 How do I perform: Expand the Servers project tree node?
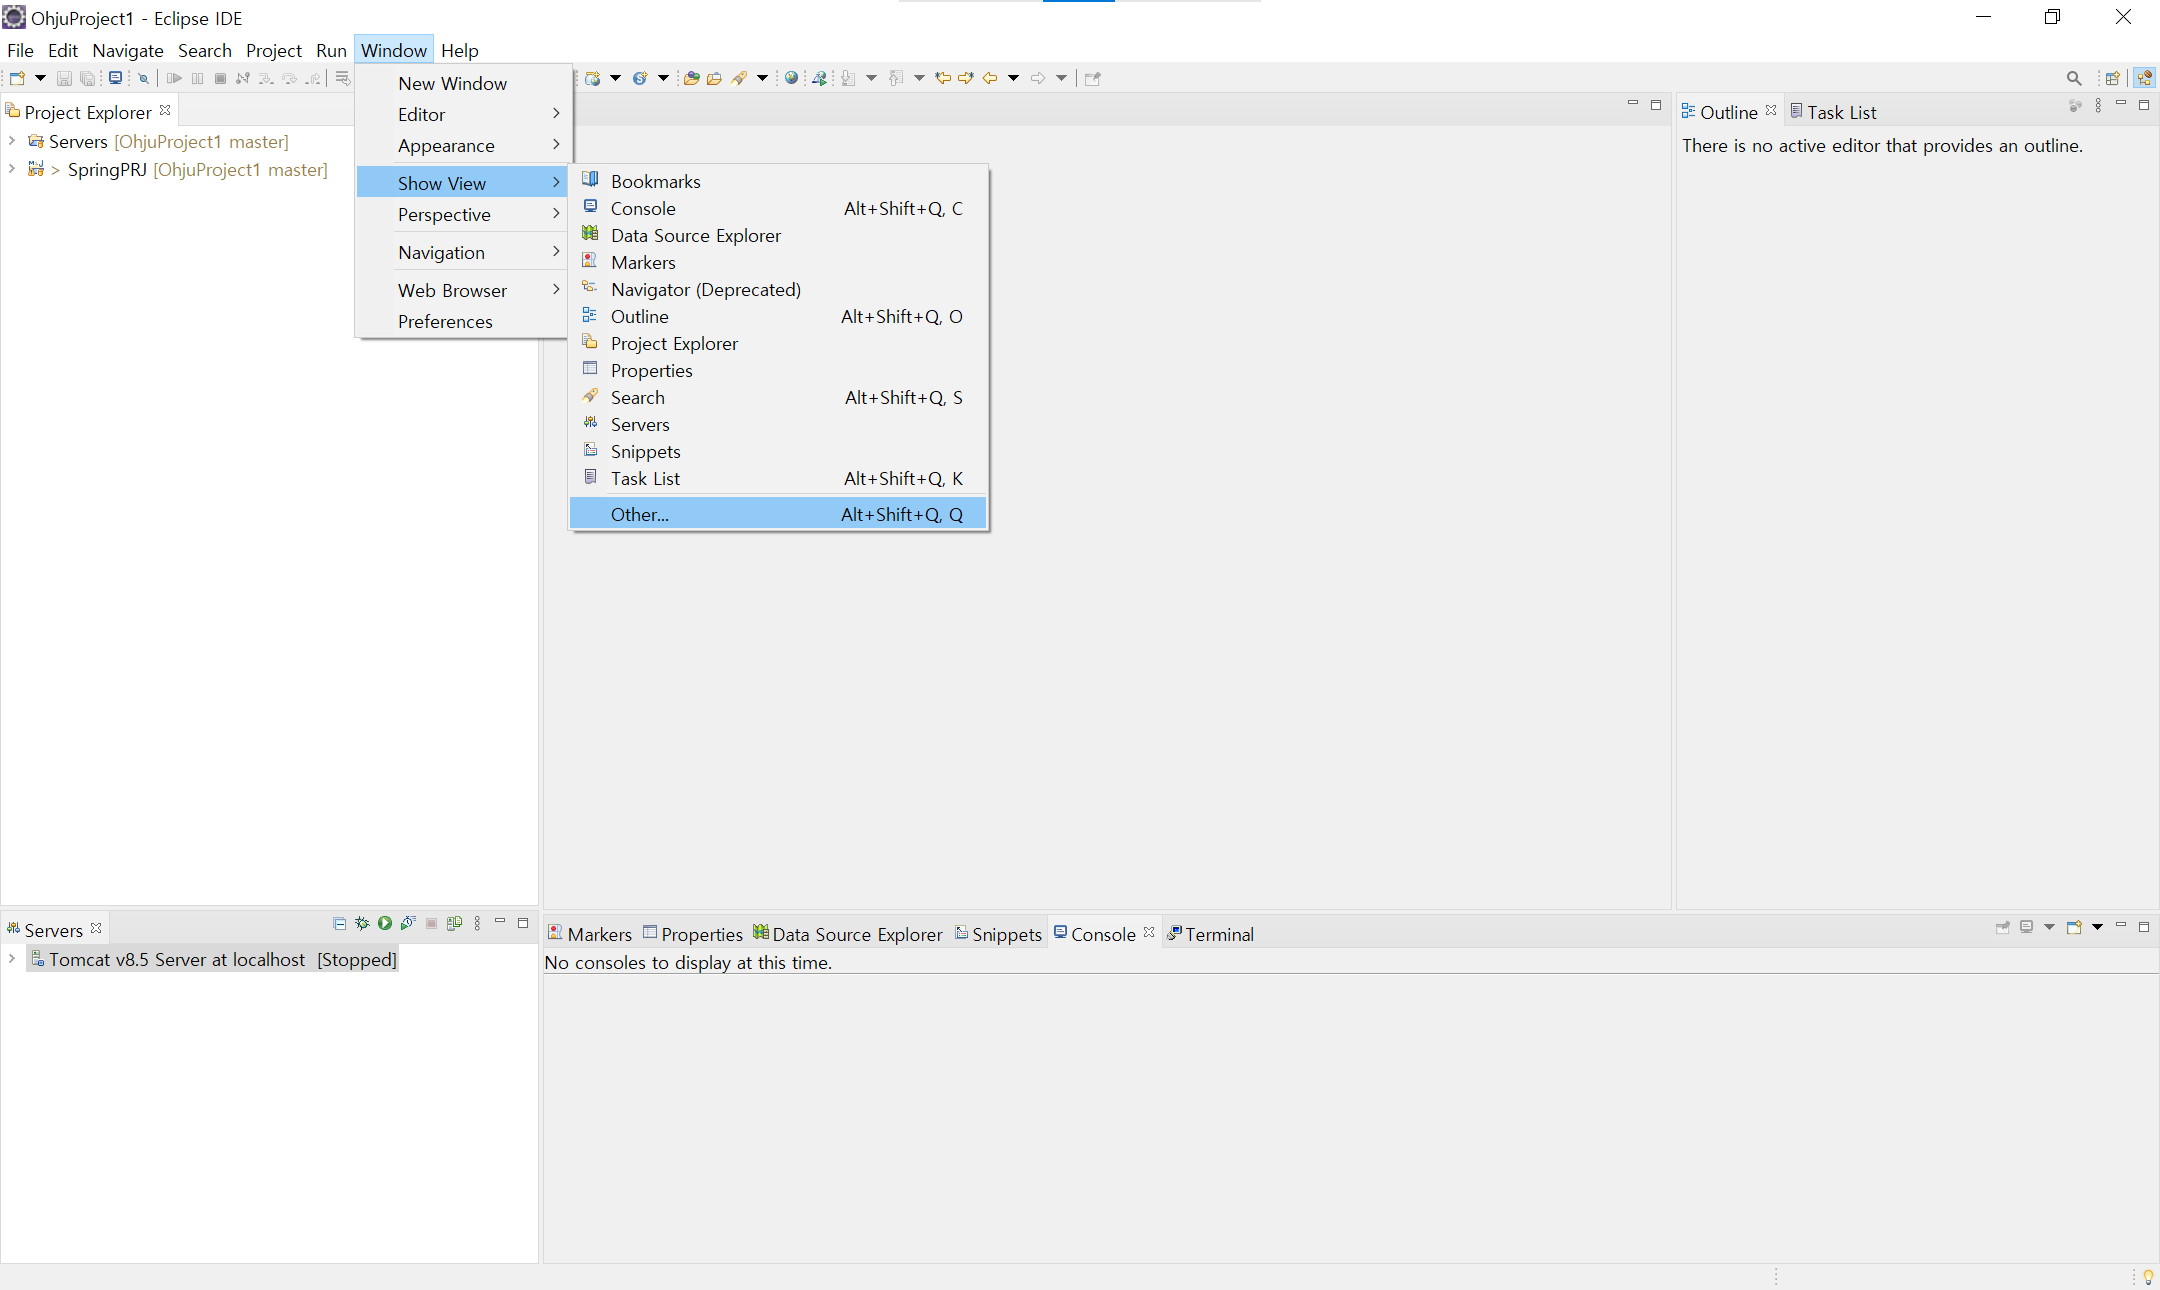pyautogui.click(x=12, y=141)
